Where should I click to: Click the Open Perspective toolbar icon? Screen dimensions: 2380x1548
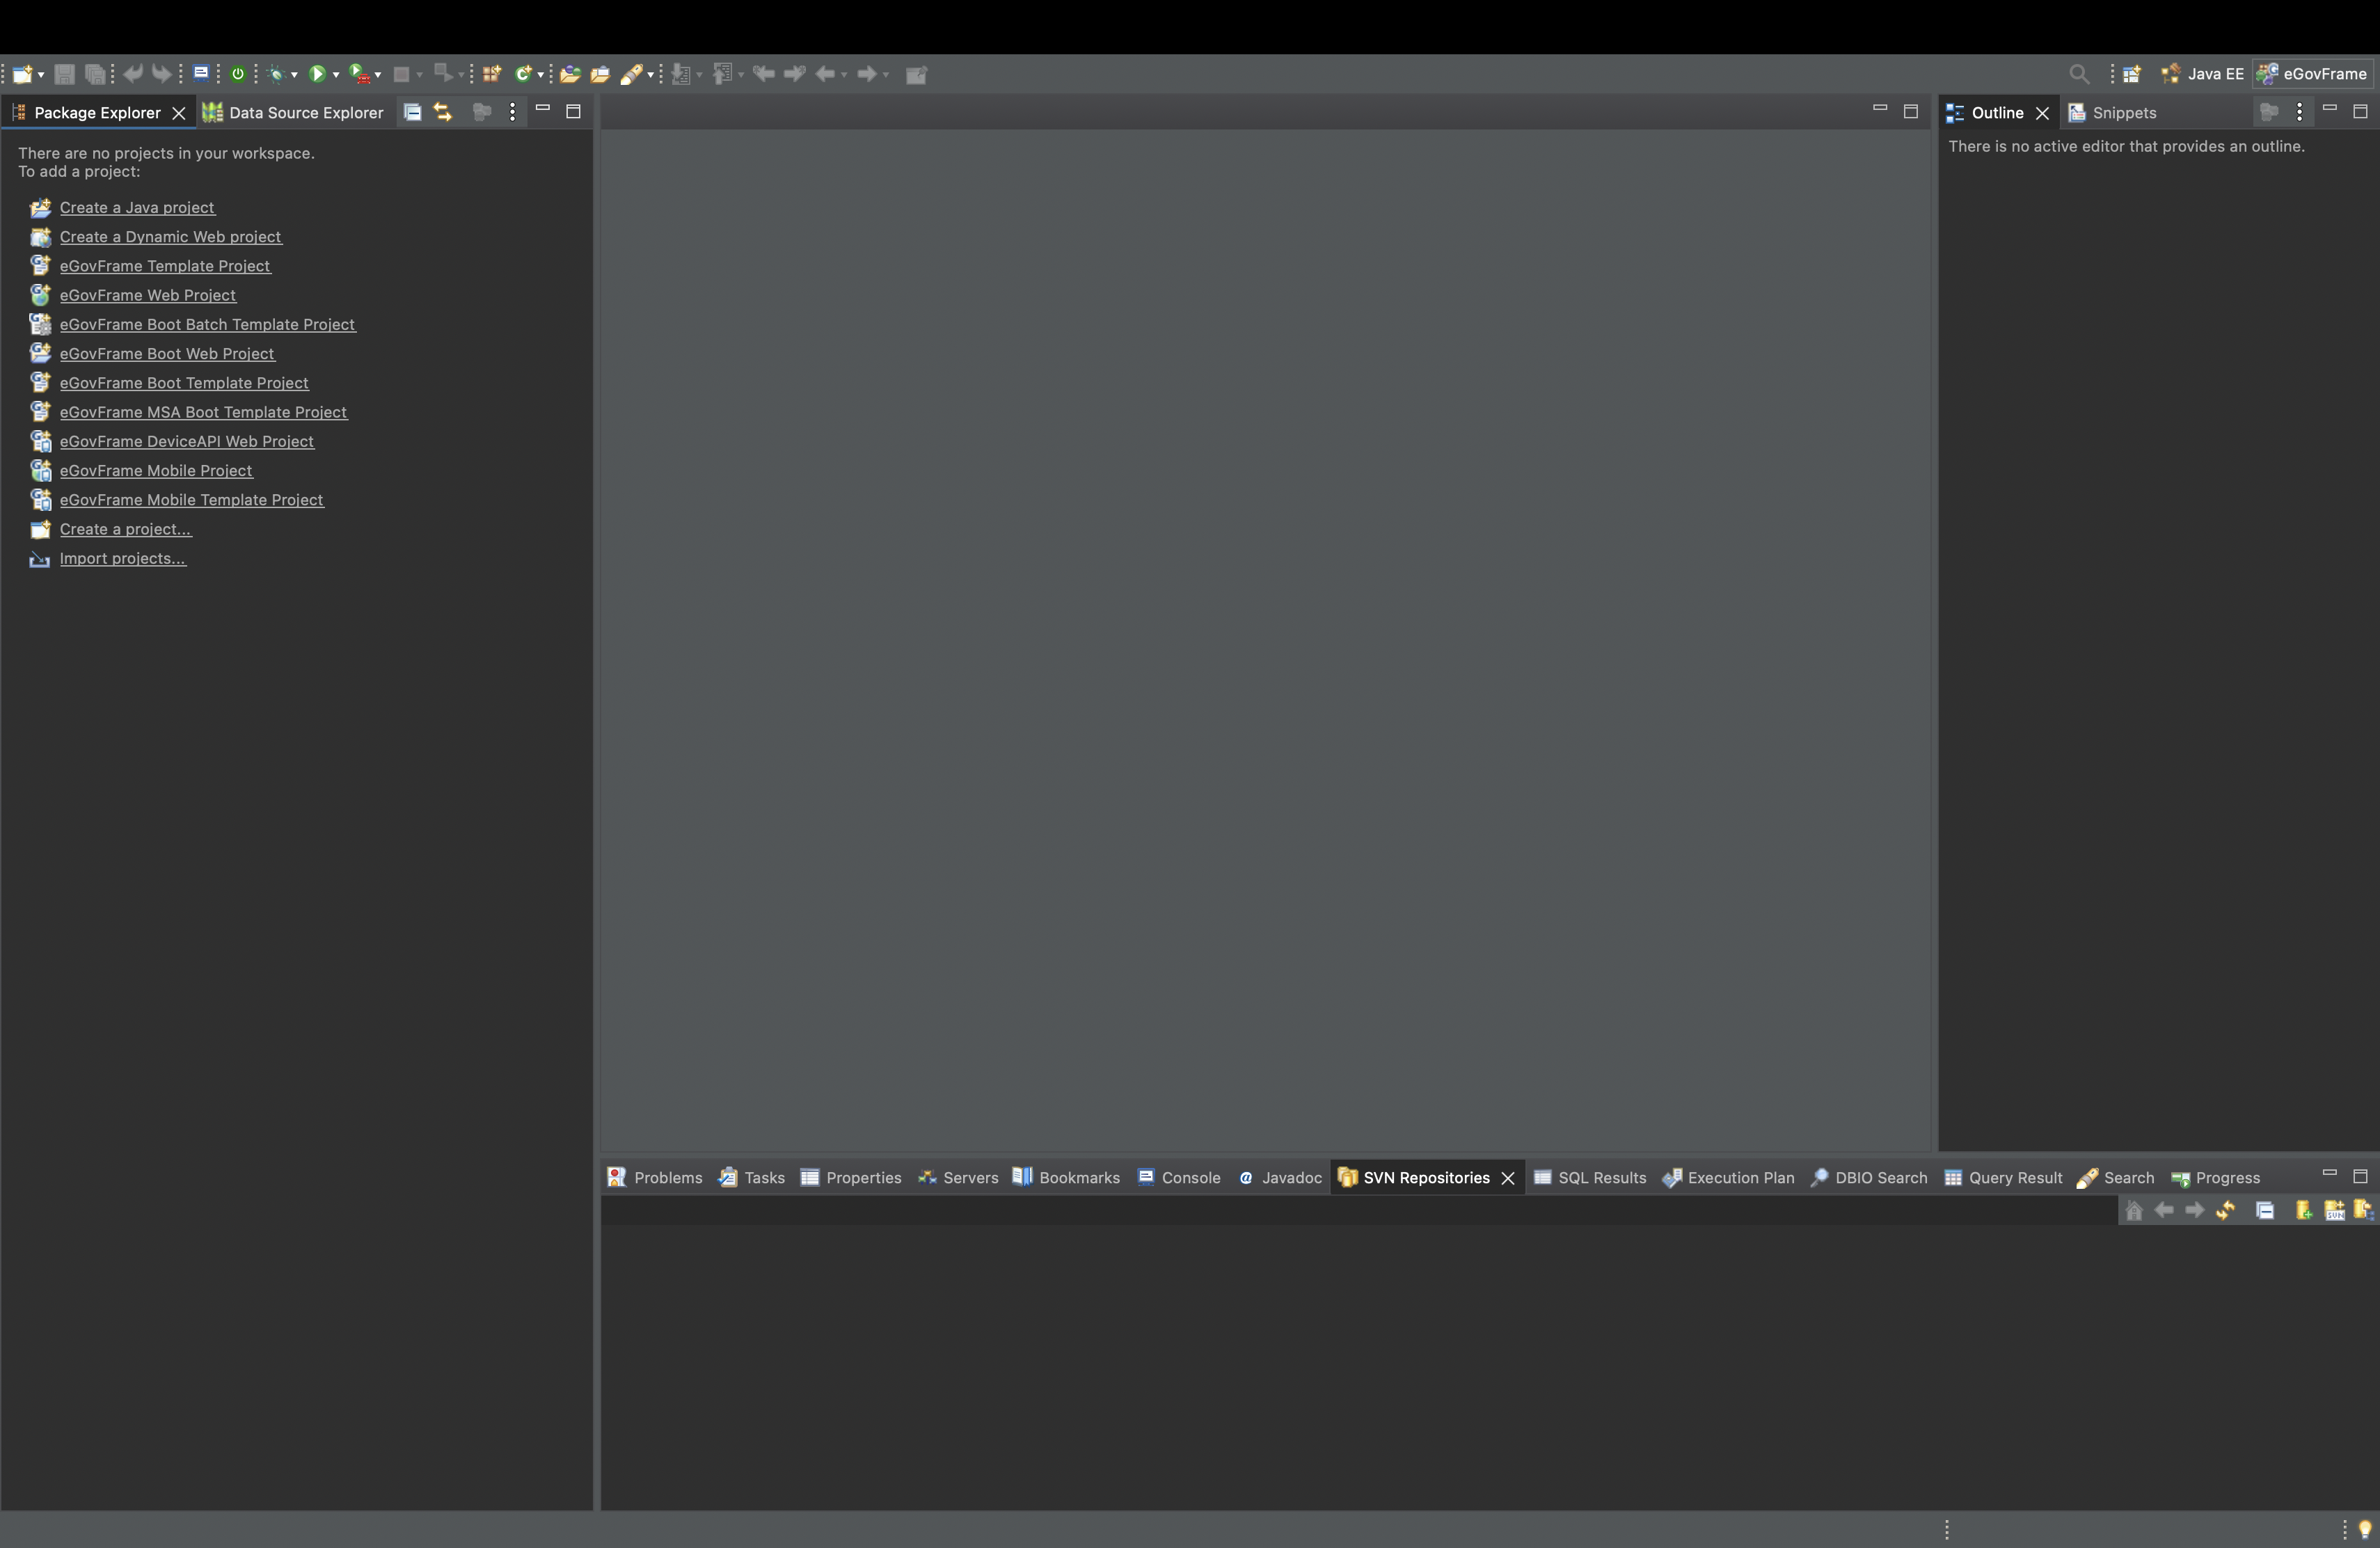(2131, 74)
